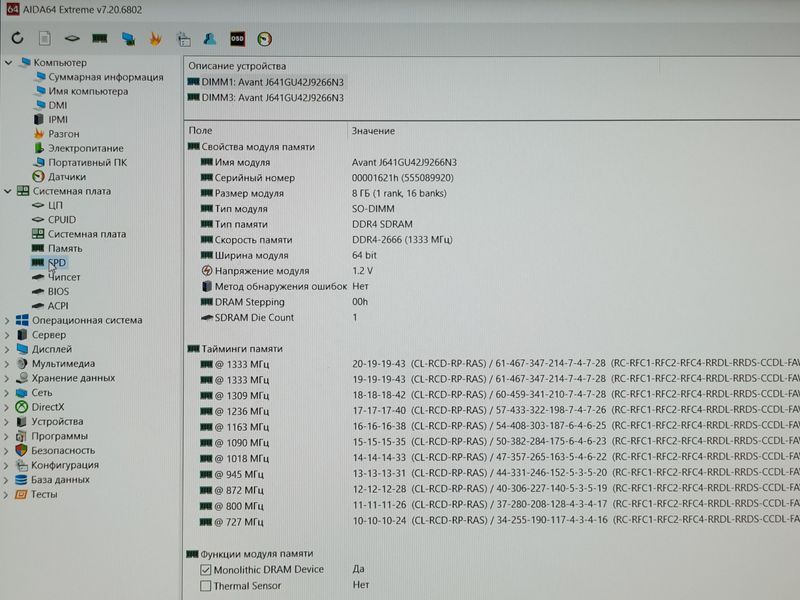Viewport: 800px width, 600px height.
Task: Click the Тайминги памяти group header
Action: (x=235, y=349)
